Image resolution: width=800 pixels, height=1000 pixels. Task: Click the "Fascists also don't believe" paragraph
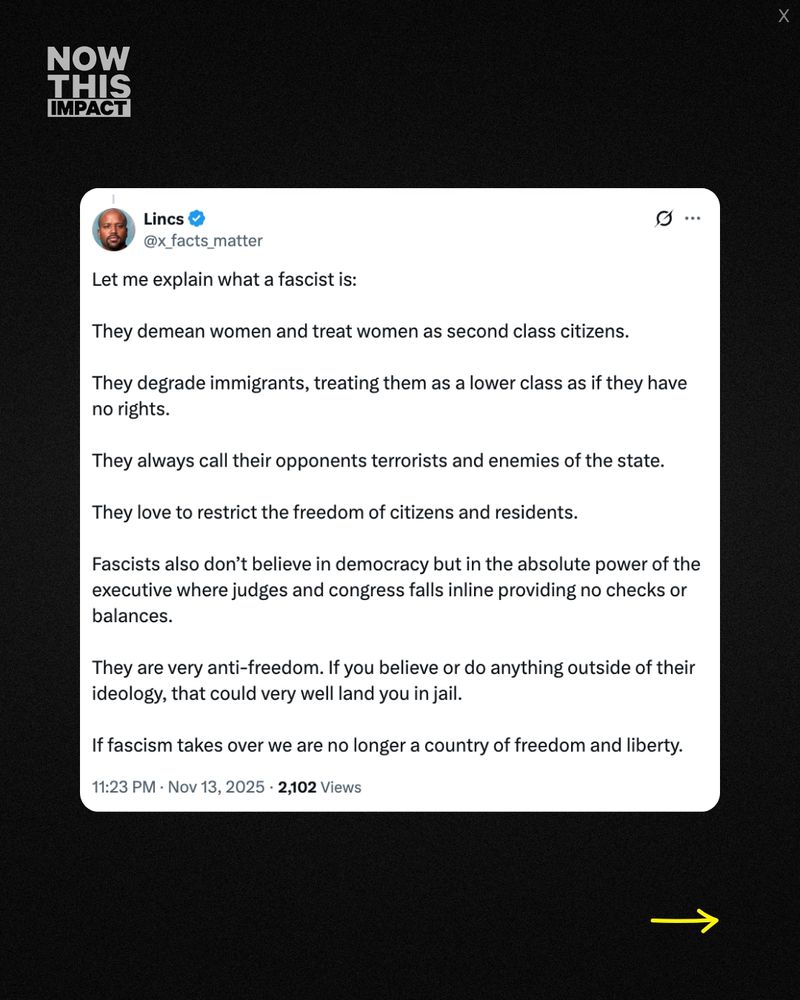coord(396,590)
